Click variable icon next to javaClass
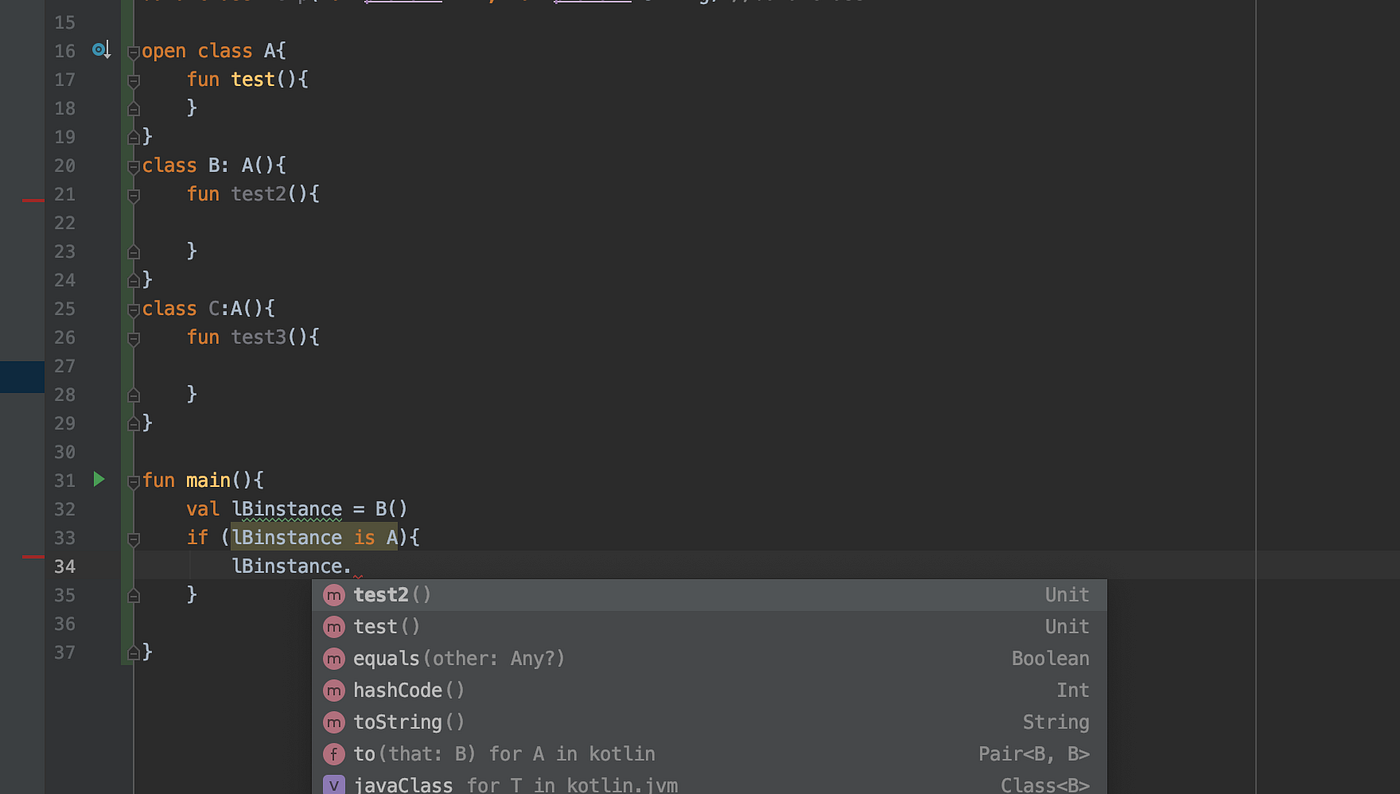The width and height of the screenshot is (1400, 794). coord(334,785)
